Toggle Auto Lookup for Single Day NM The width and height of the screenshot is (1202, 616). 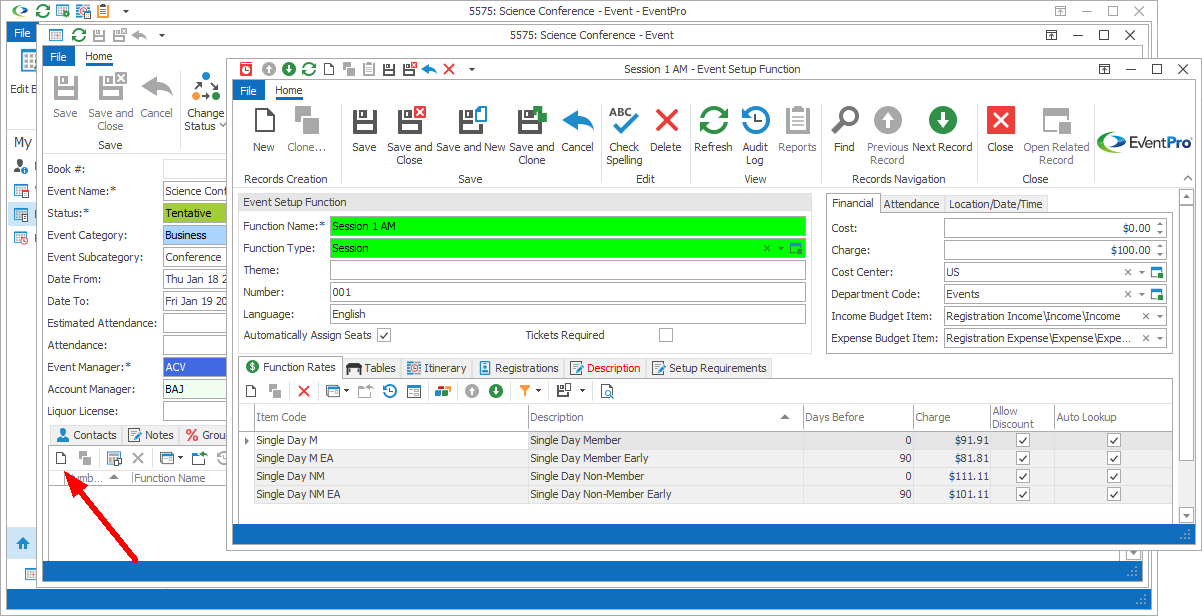pos(1114,476)
